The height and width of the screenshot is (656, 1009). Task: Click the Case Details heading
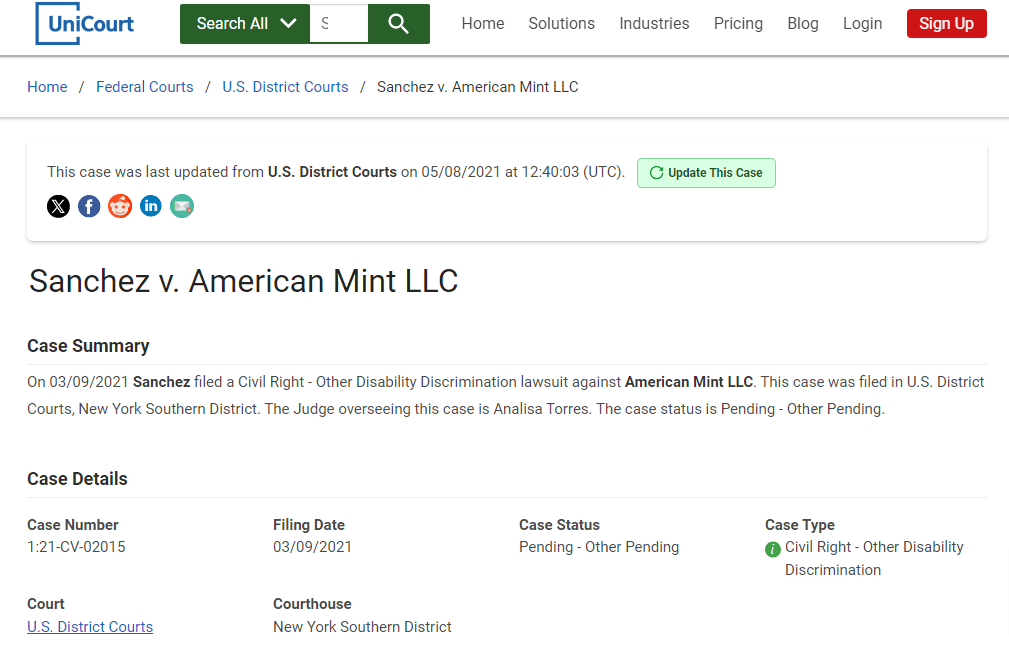pyautogui.click(x=77, y=479)
